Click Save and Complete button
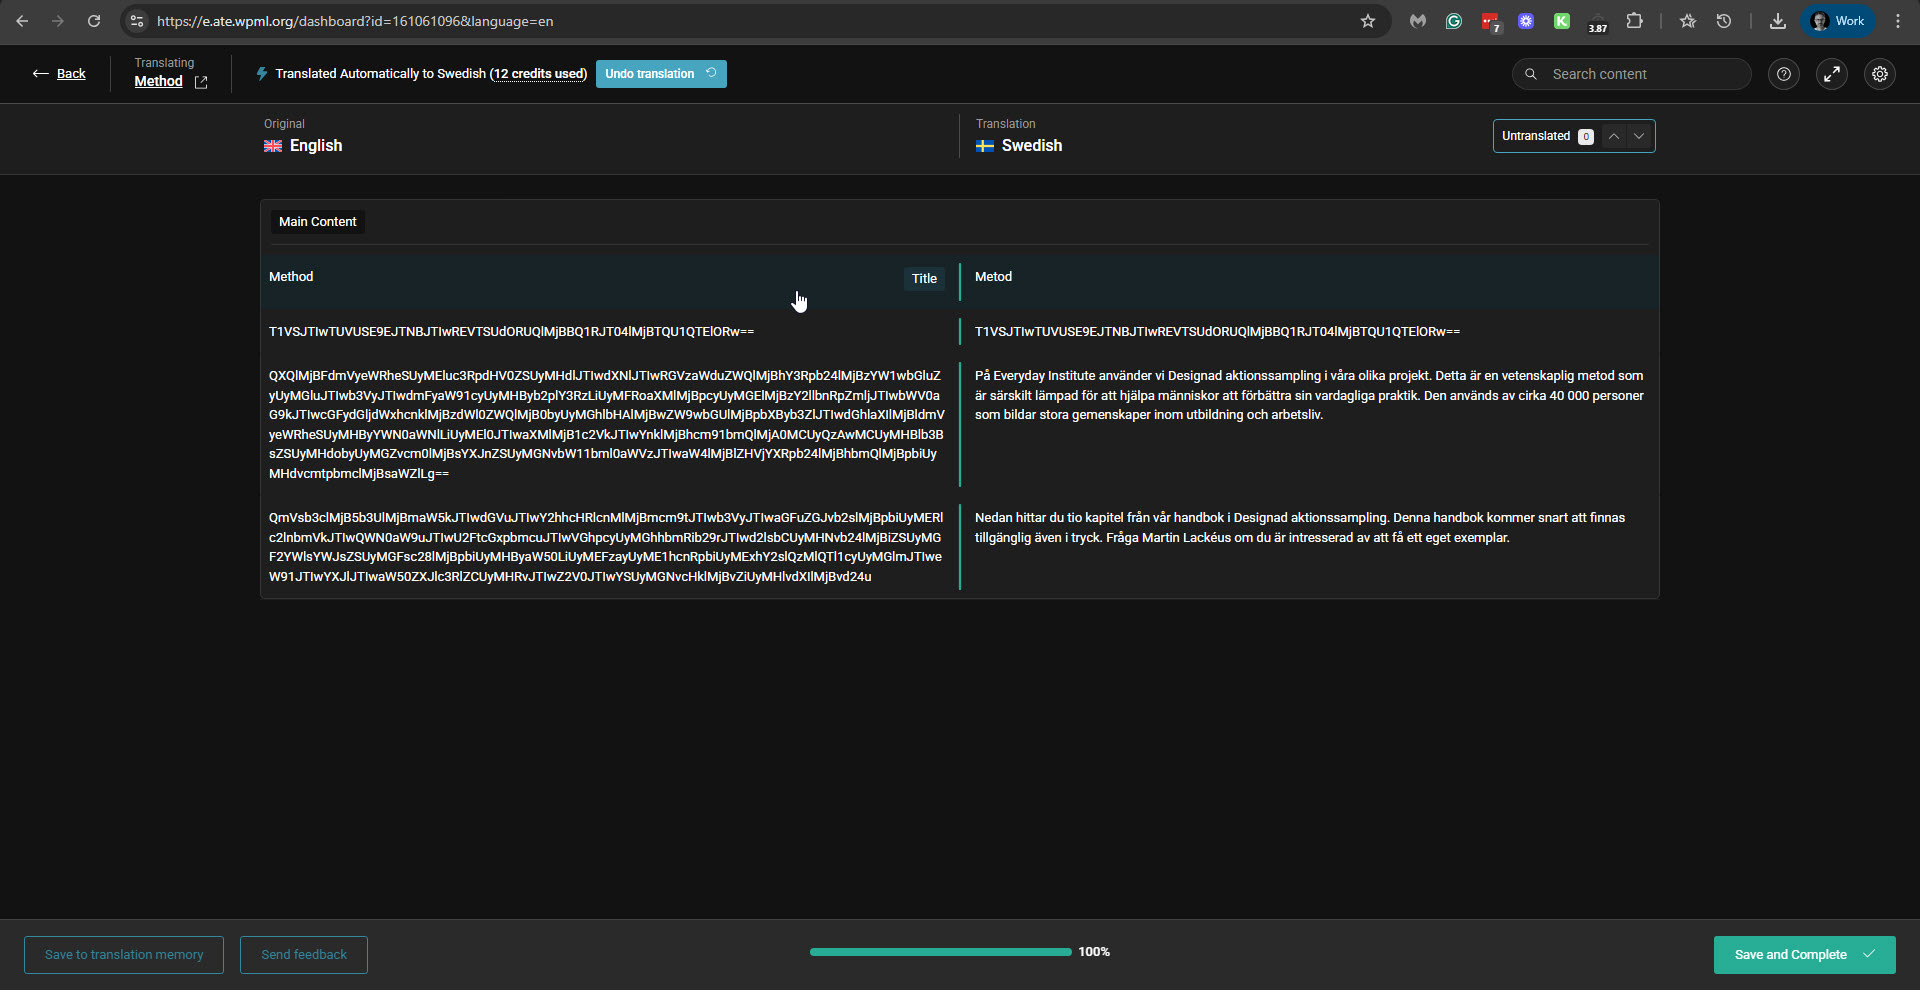Screen dimensions: 1920x990 1803,954
